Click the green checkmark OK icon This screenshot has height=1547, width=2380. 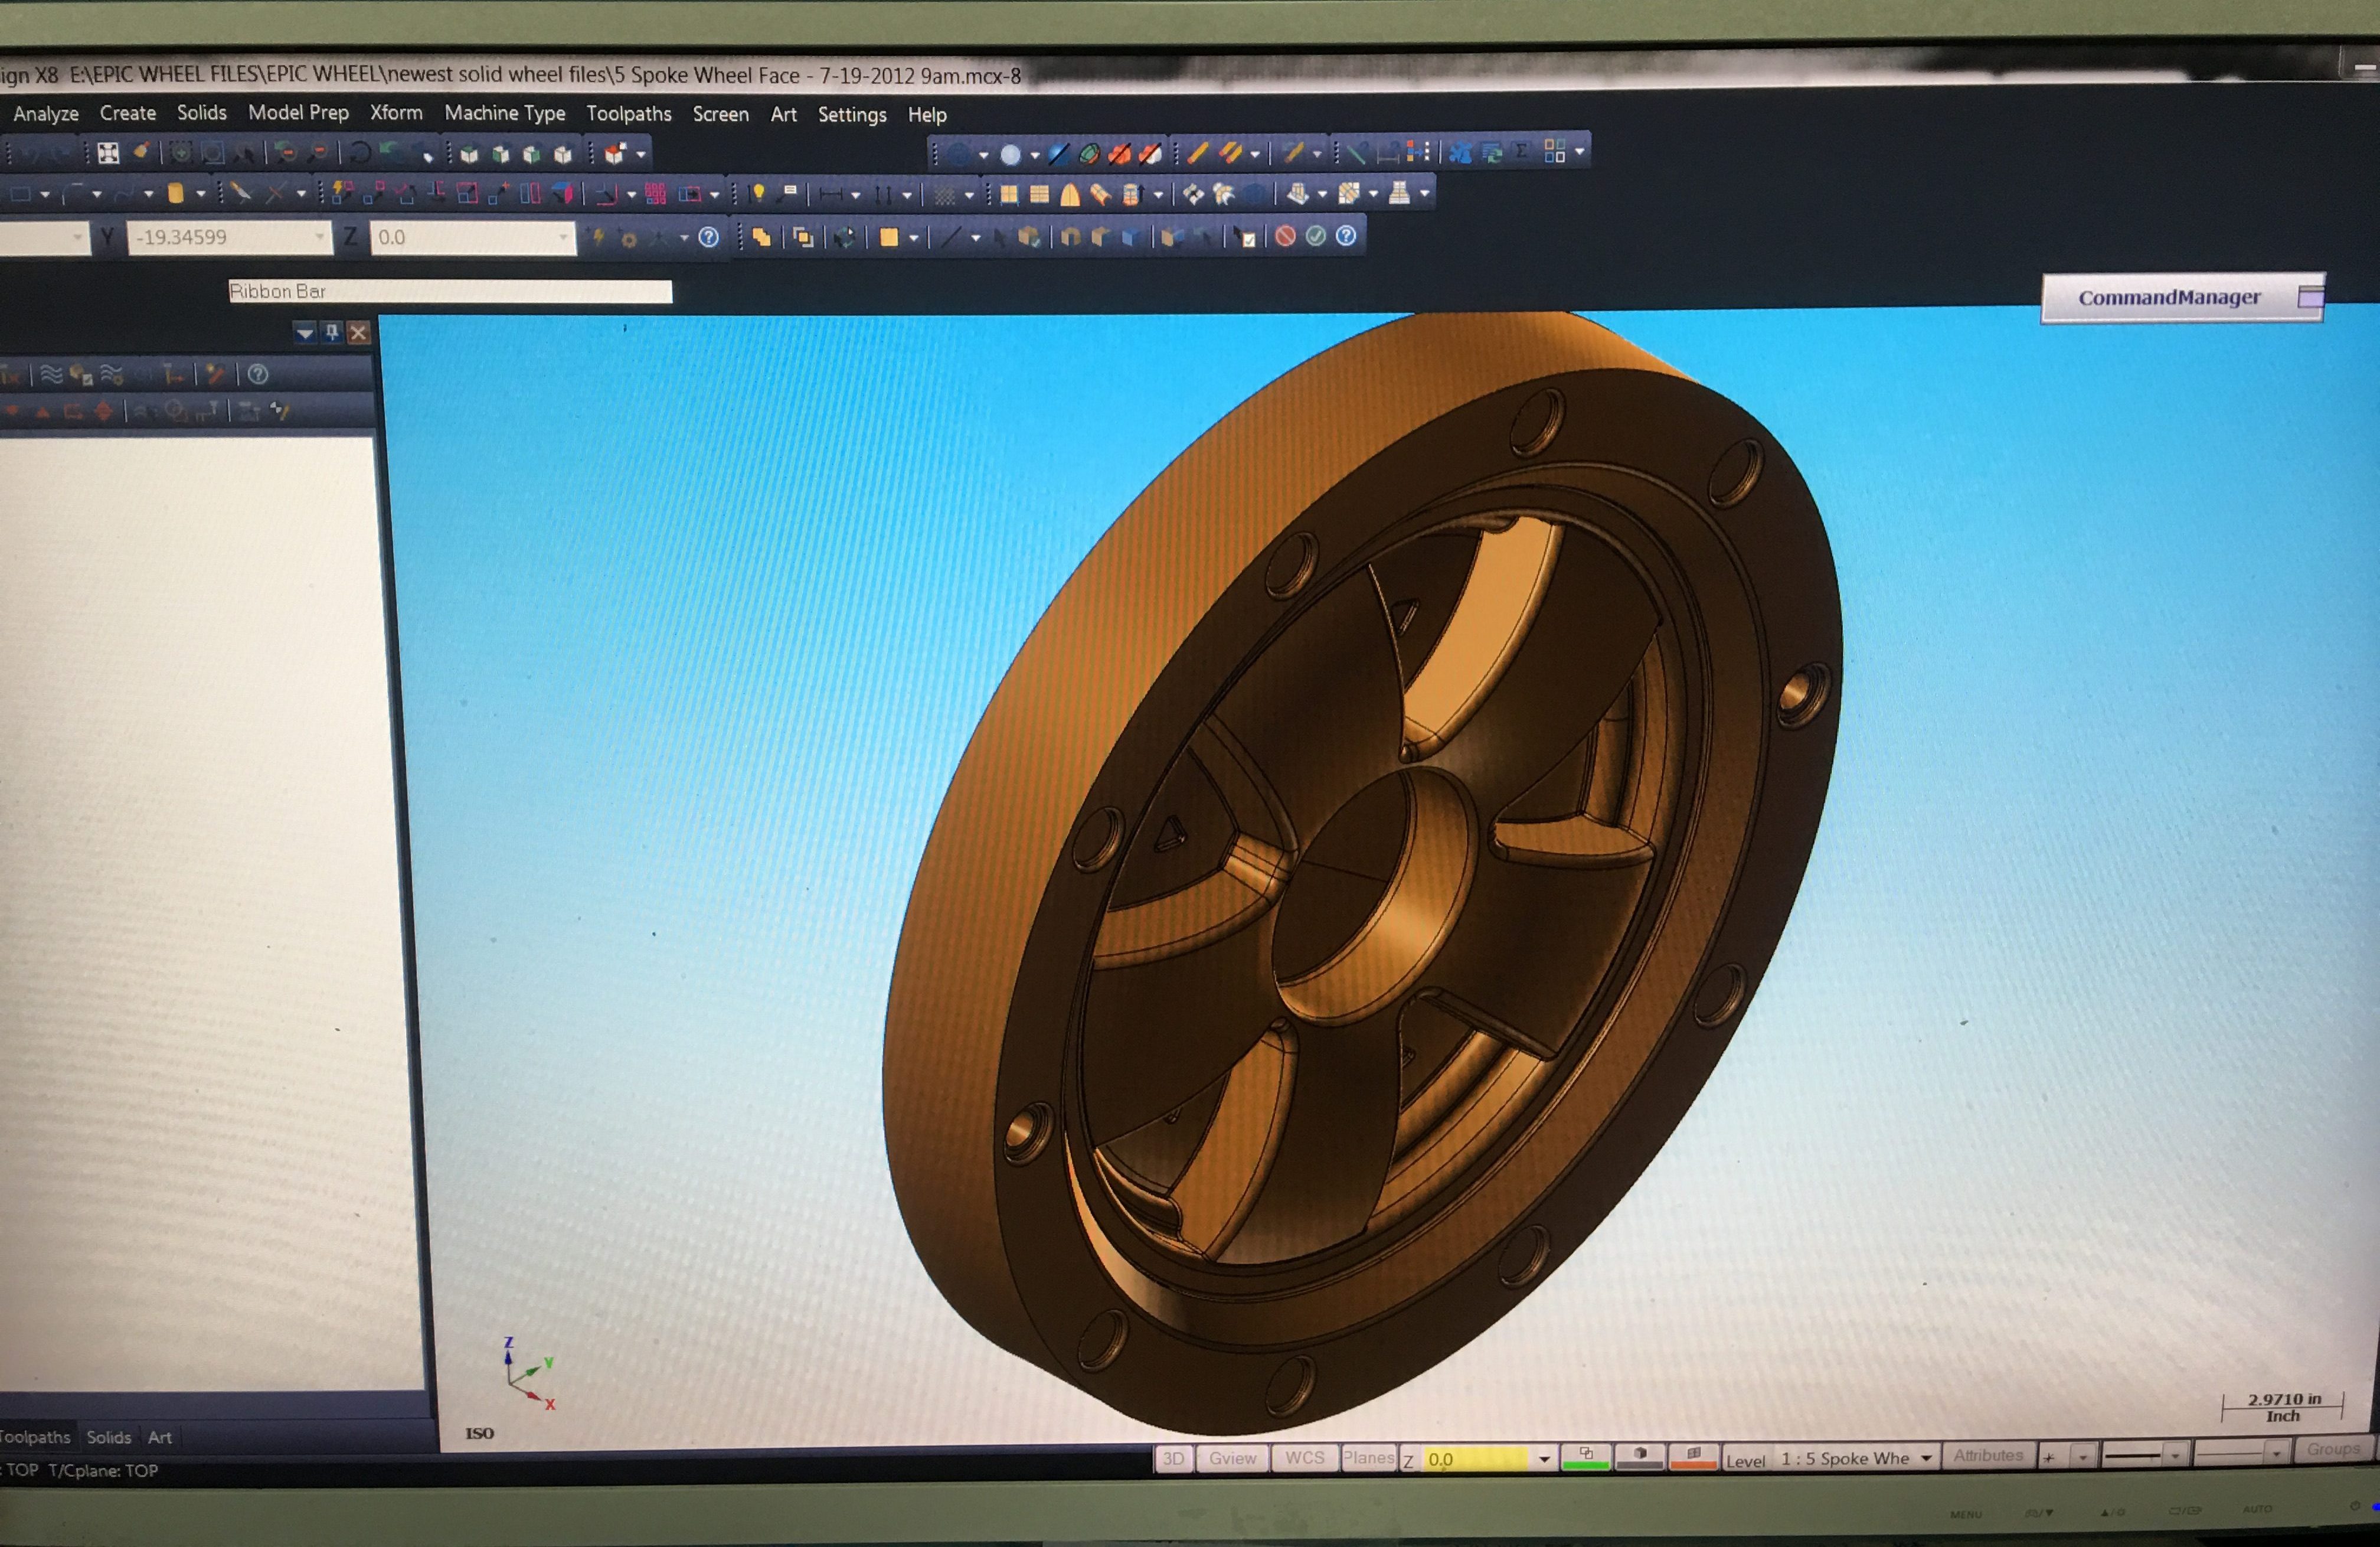pyautogui.click(x=1316, y=236)
